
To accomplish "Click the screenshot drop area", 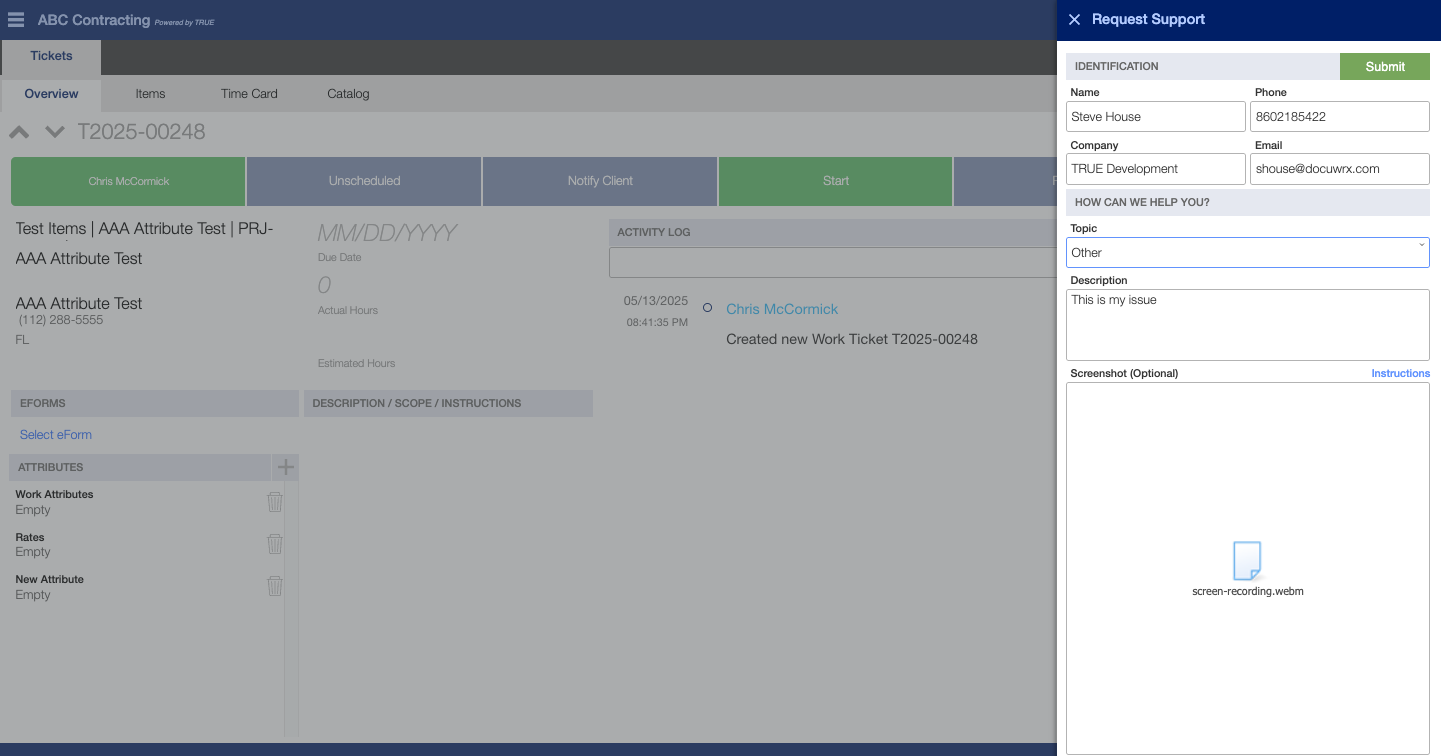I will click(x=1248, y=568).
